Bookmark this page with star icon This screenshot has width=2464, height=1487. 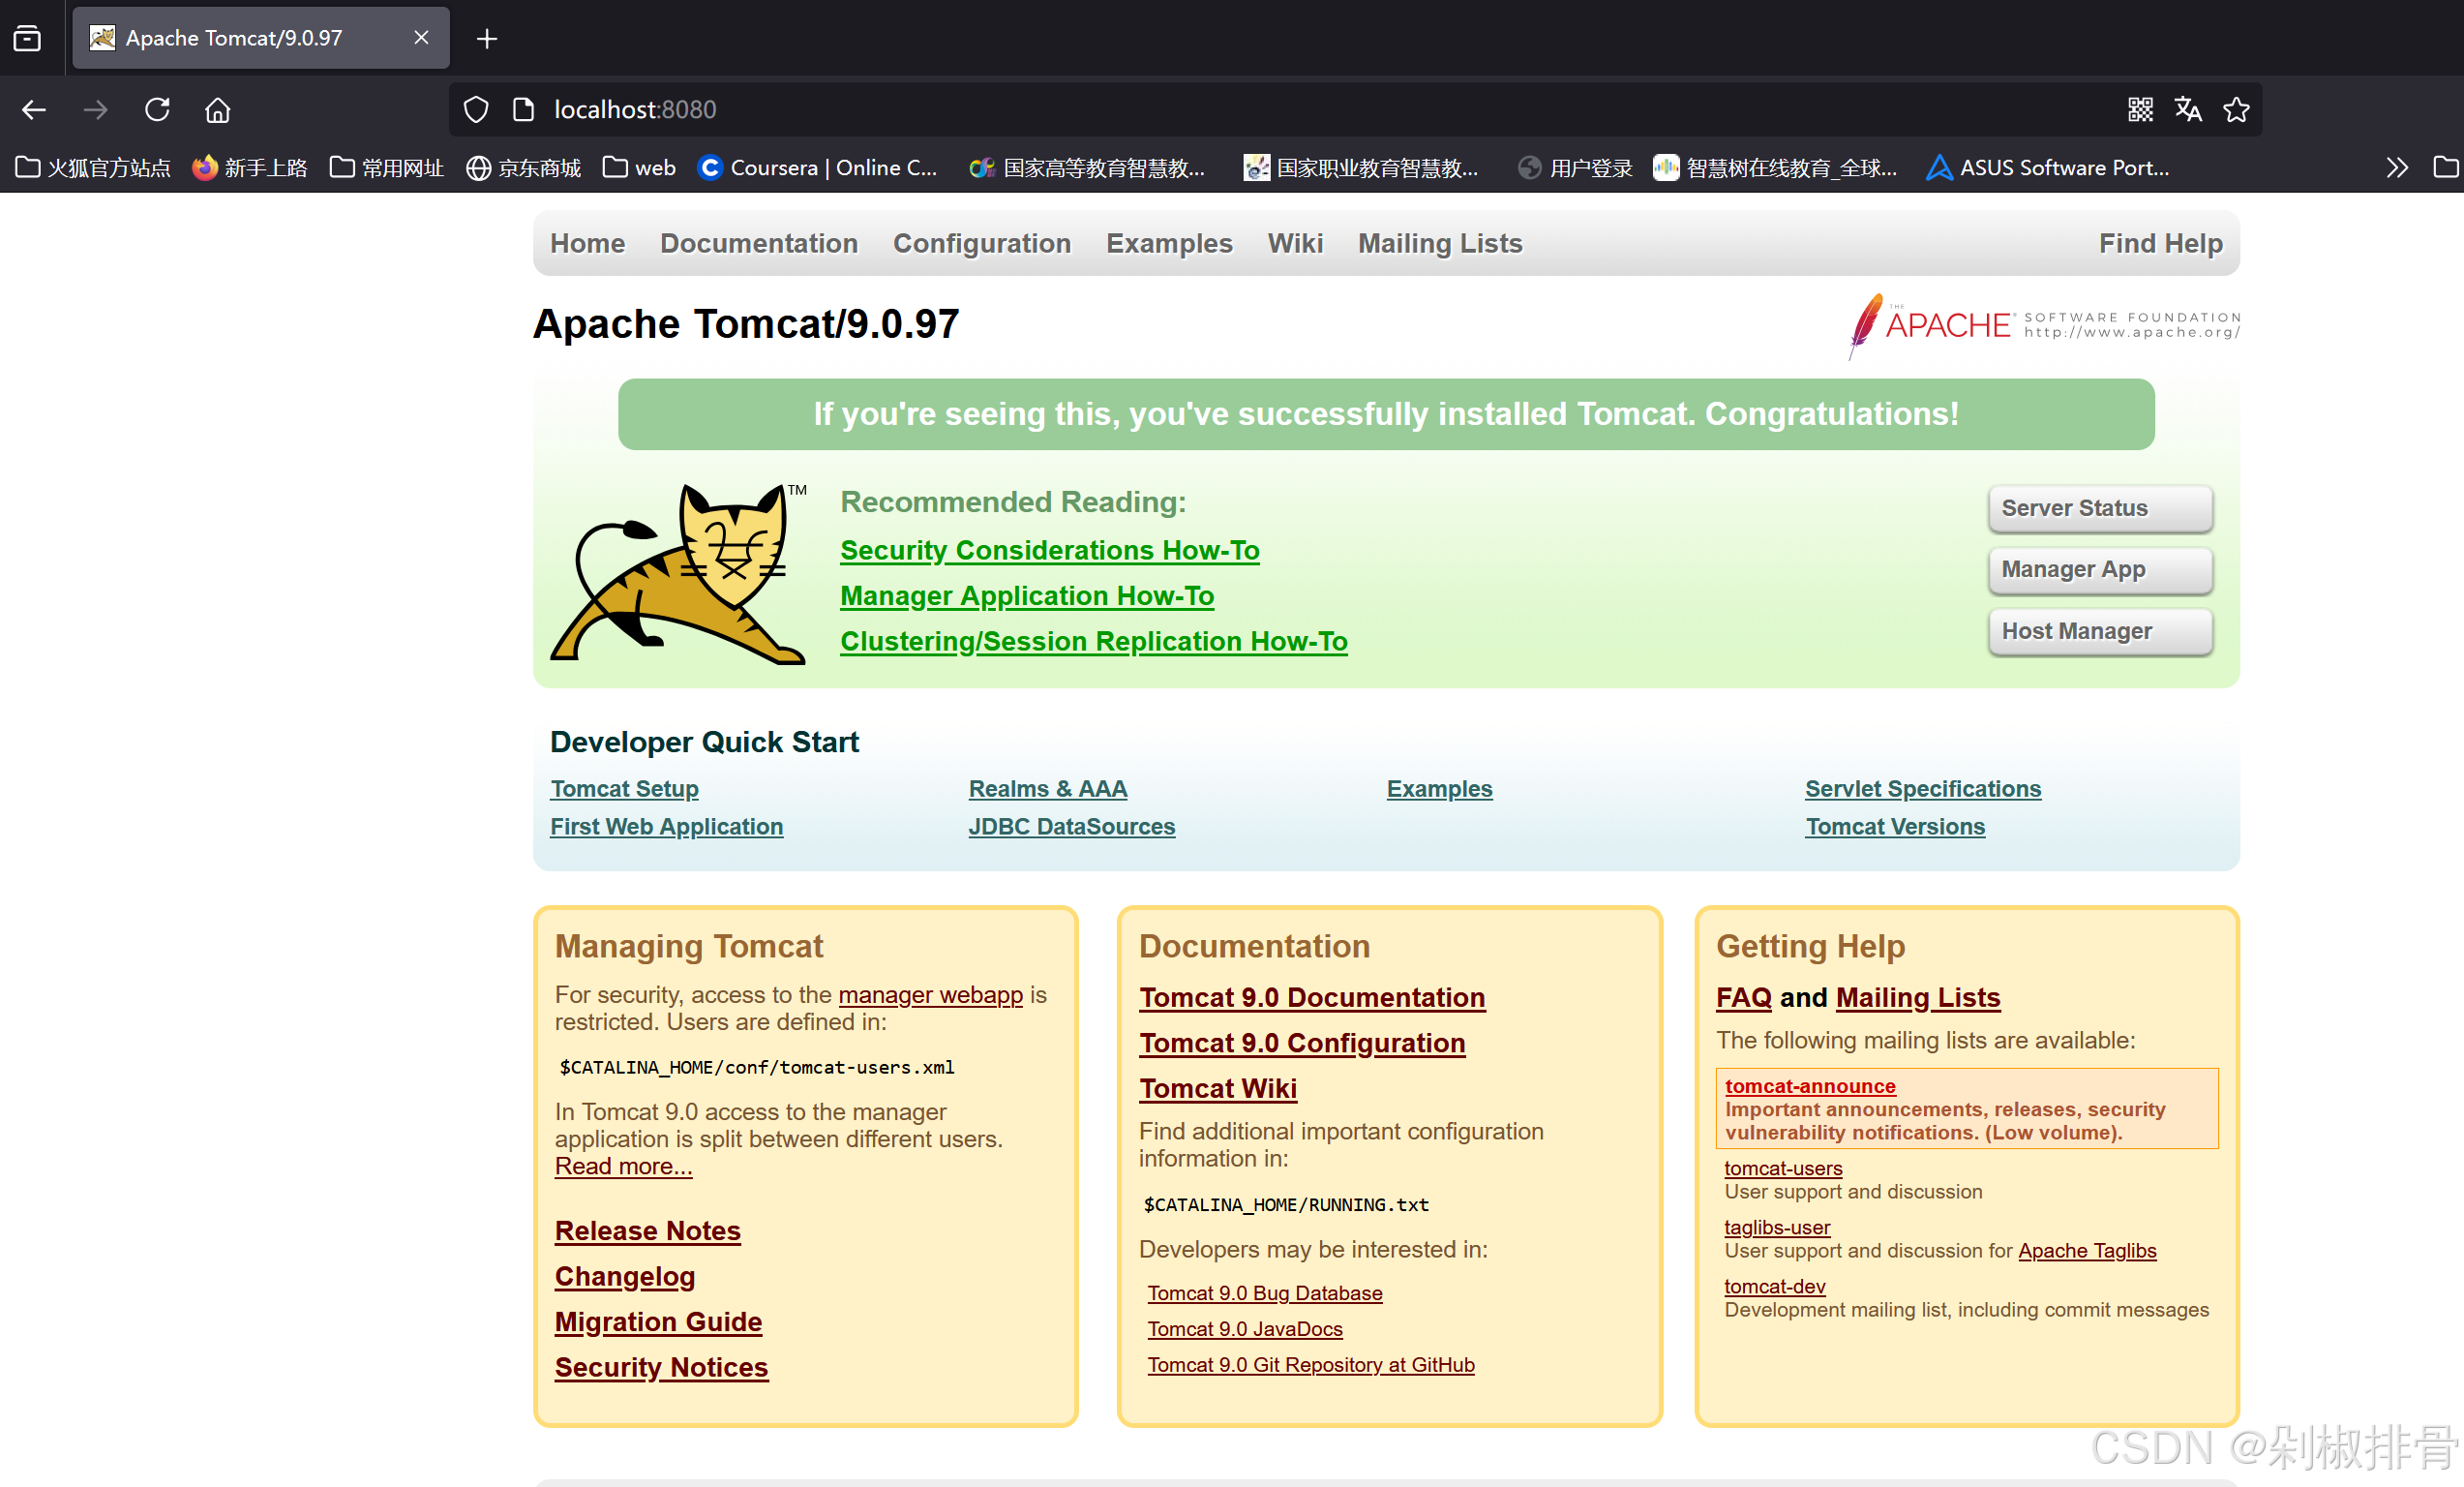click(2236, 109)
